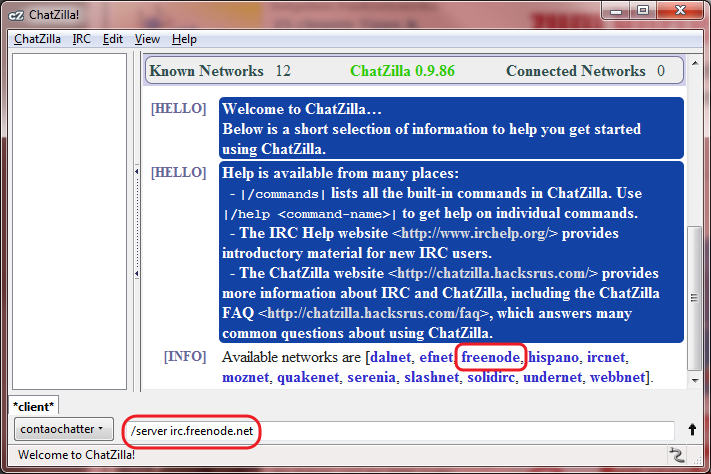Open the View menu
This screenshot has height=474, width=711.
click(147, 39)
